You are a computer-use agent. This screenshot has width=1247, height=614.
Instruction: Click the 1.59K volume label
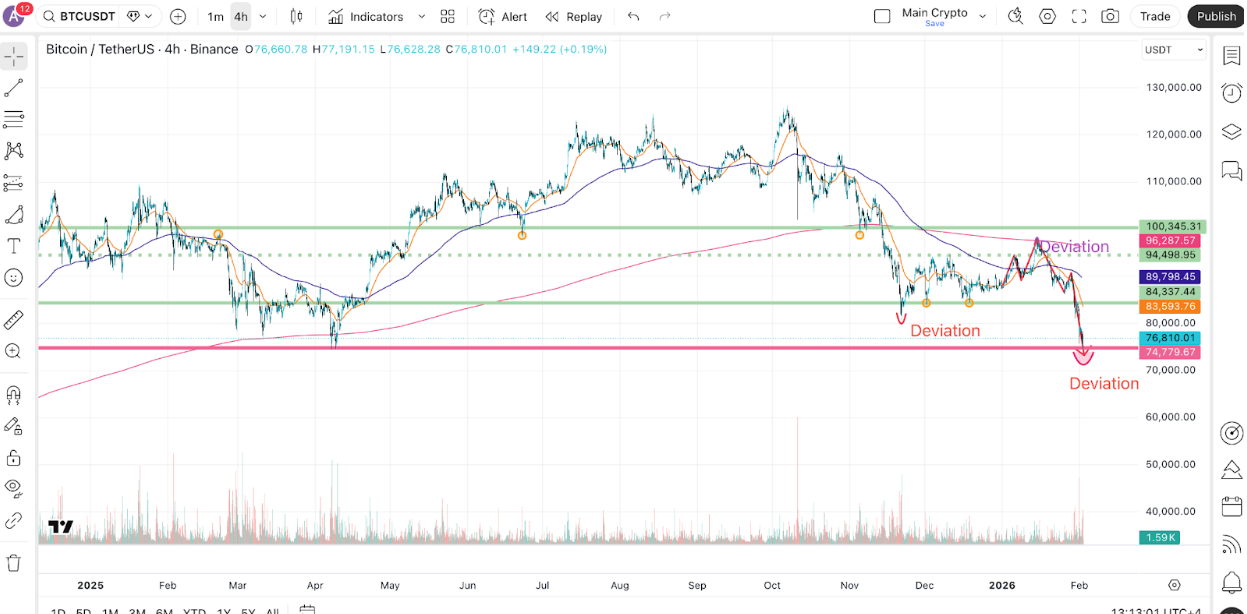[1158, 538]
